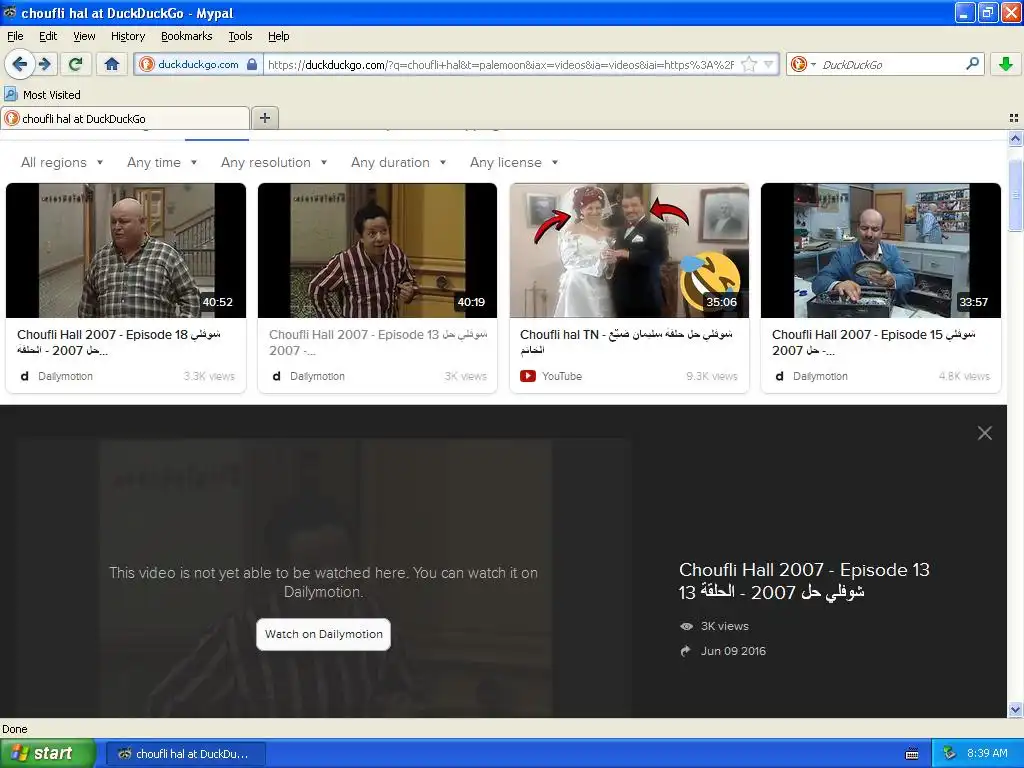The width and height of the screenshot is (1024, 768).
Task: Click the YouTube source icon
Action: point(528,376)
